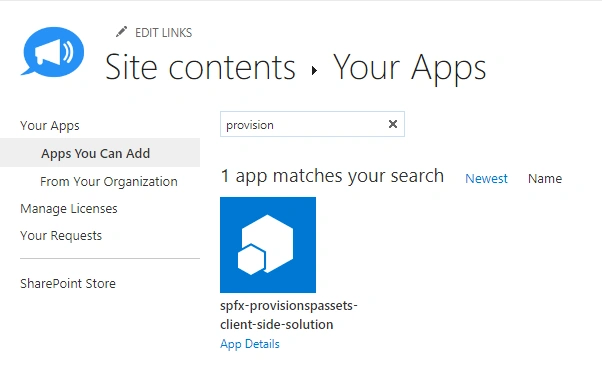This screenshot has width=602, height=371.
Task: Open App Details link
Action: point(250,344)
